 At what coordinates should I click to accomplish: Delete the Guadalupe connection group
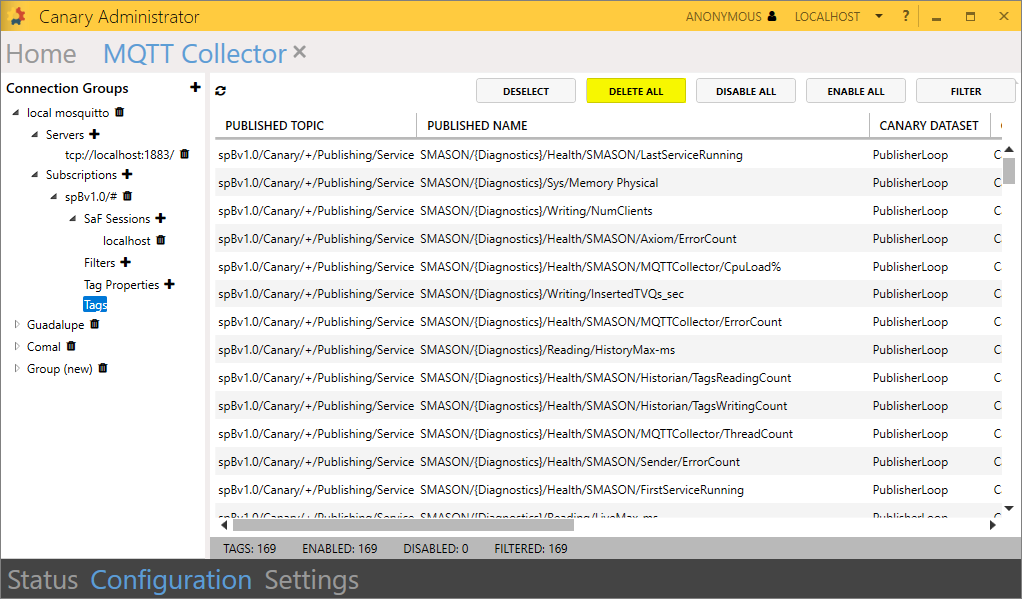[x=95, y=324]
